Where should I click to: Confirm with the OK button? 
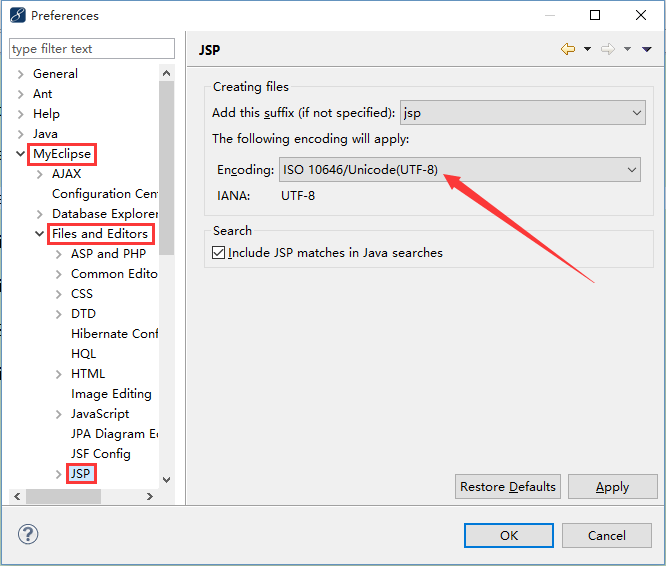(x=509, y=535)
